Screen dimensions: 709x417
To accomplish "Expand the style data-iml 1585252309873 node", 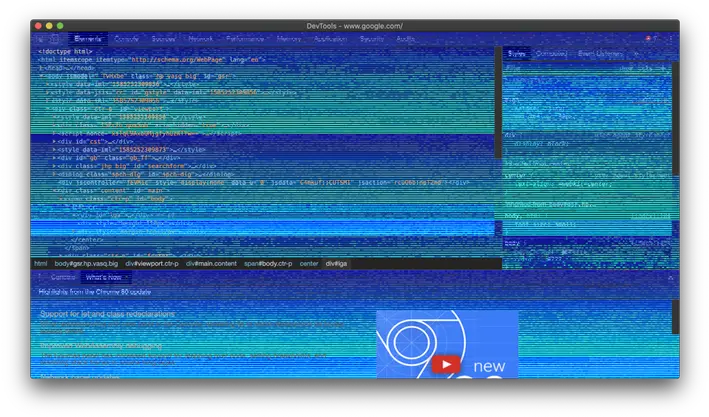I will point(54,150).
